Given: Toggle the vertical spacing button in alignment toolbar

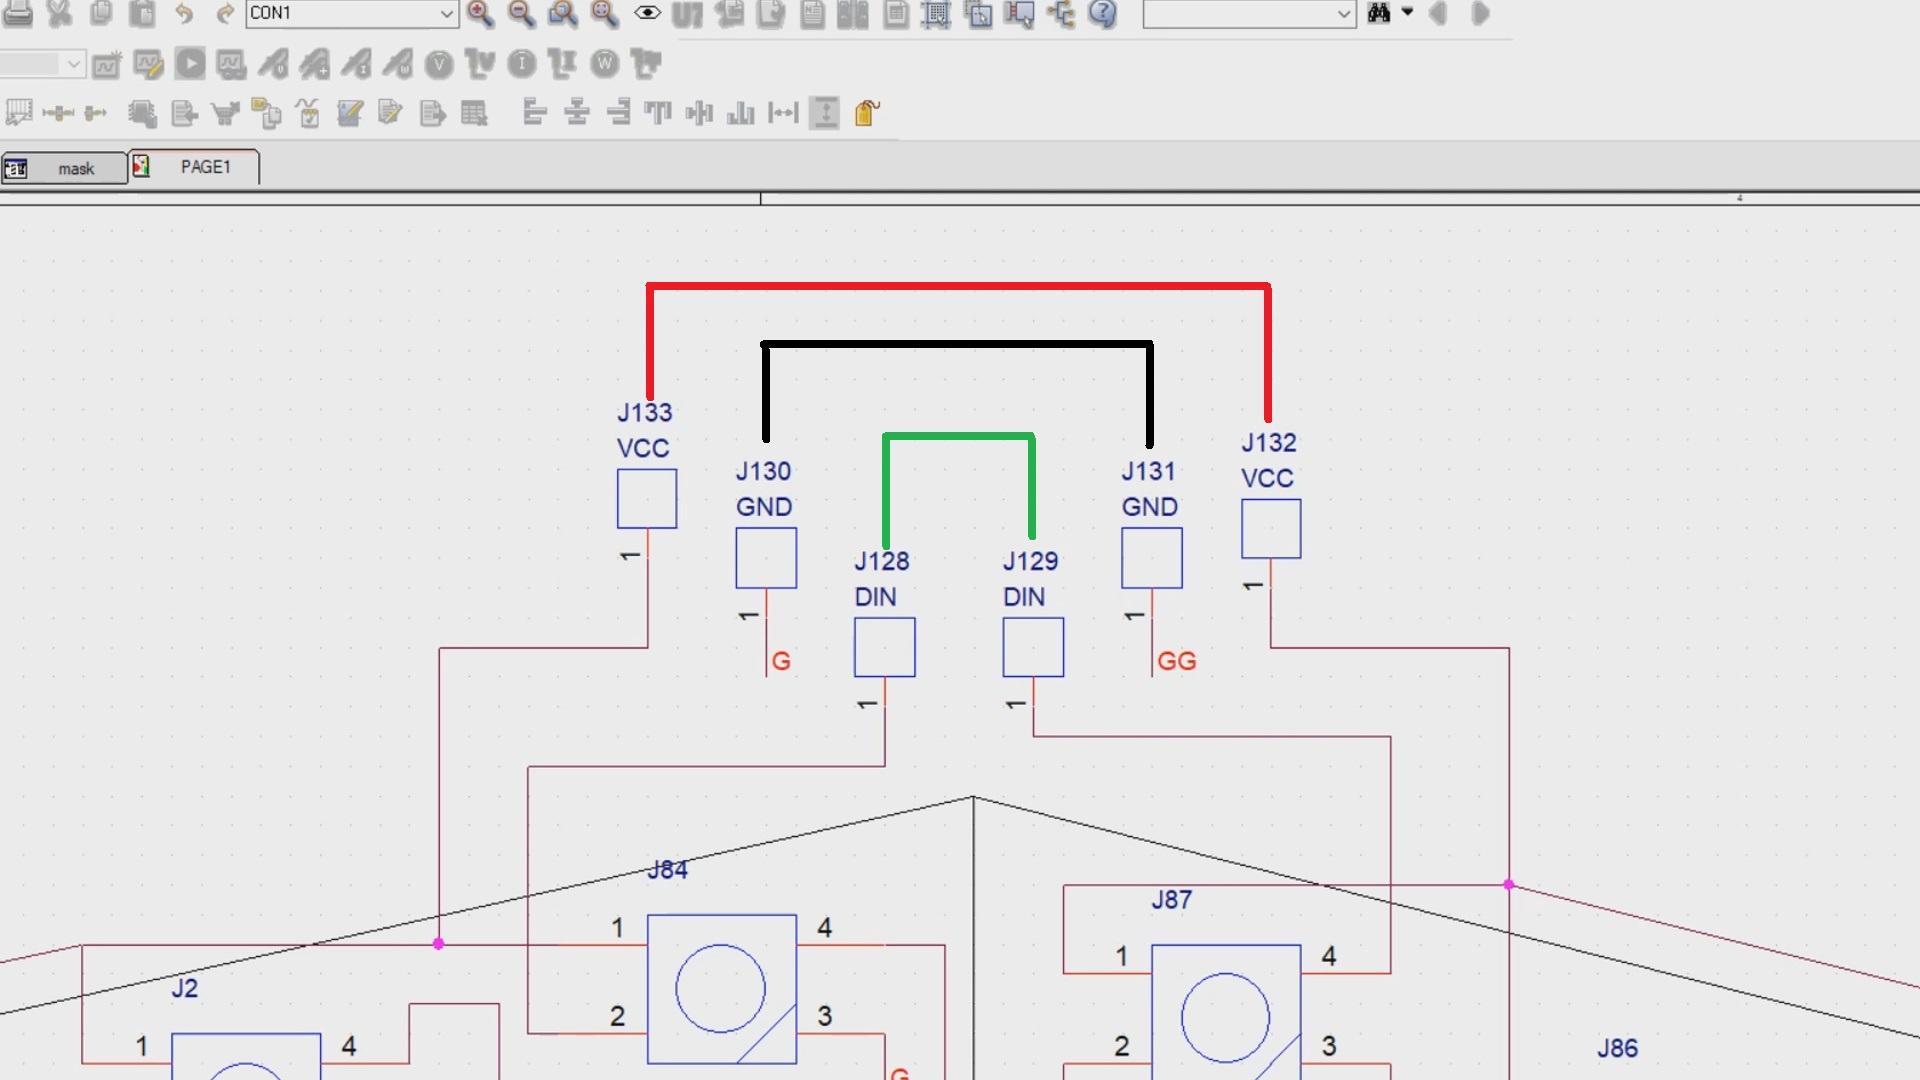Looking at the screenshot, I should tap(824, 113).
